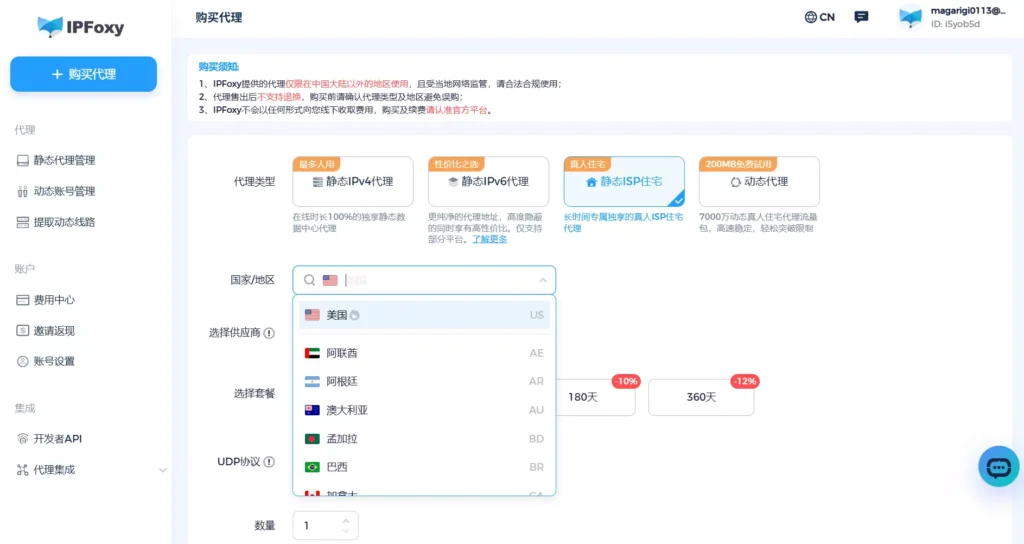The image size is (1024, 544).
Task: Open the blue live chat support bubble
Action: [x=998, y=466]
